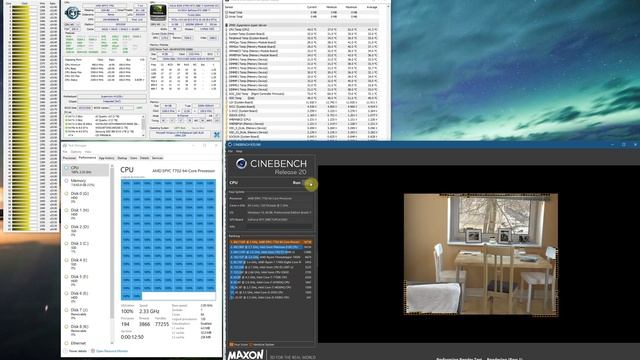This screenshot has width=640, height=360.
Task: Select Disk 1 (H:) in Task Manager sidebar
Action: [x=86, y=213]
